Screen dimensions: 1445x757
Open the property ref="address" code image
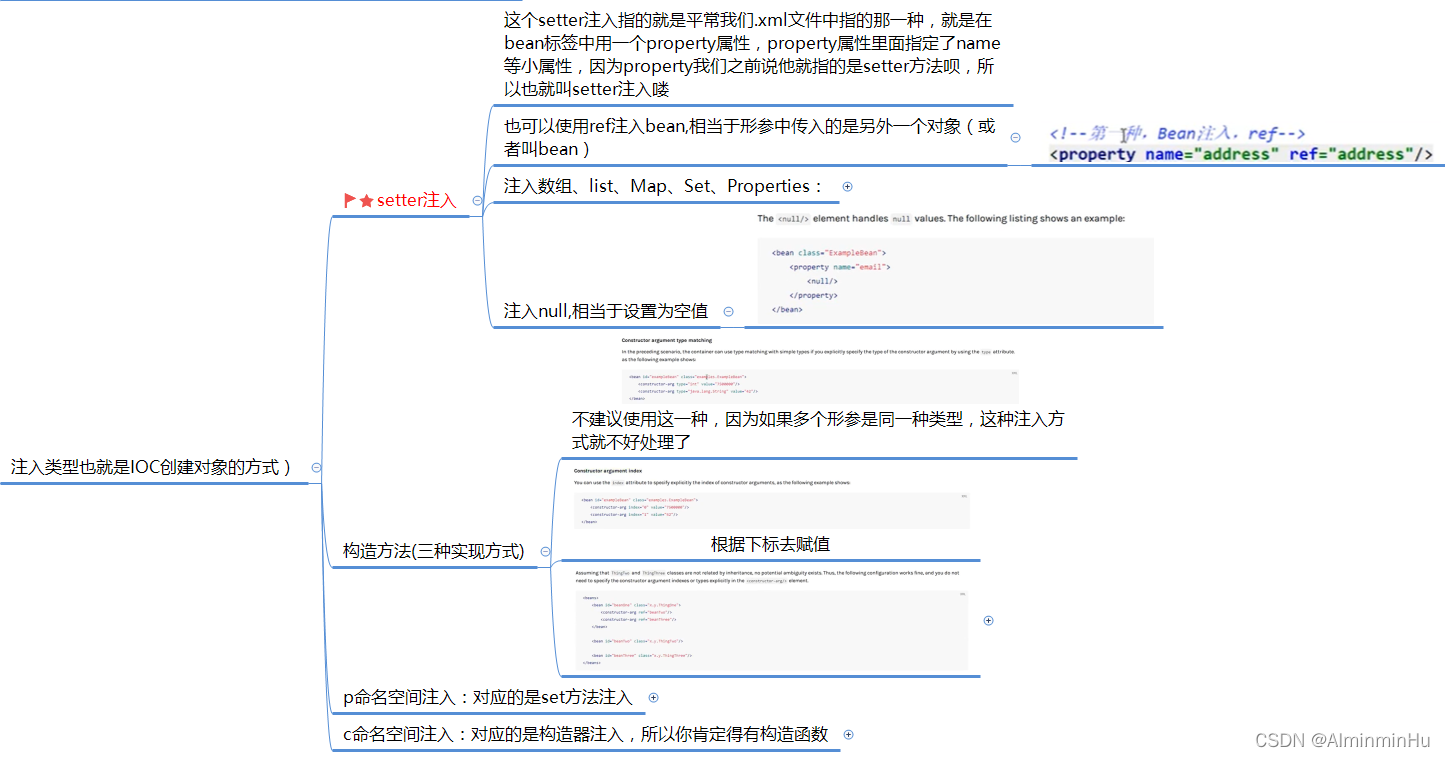1242,144
